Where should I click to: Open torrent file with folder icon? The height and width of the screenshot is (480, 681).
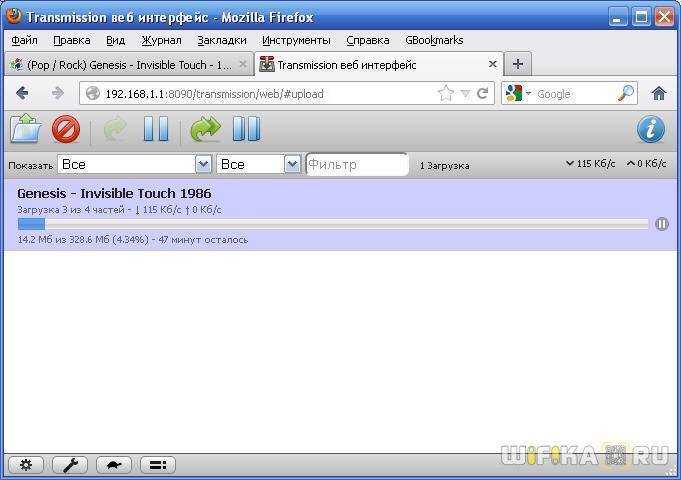pyautogui.click(x=26, y=129)
